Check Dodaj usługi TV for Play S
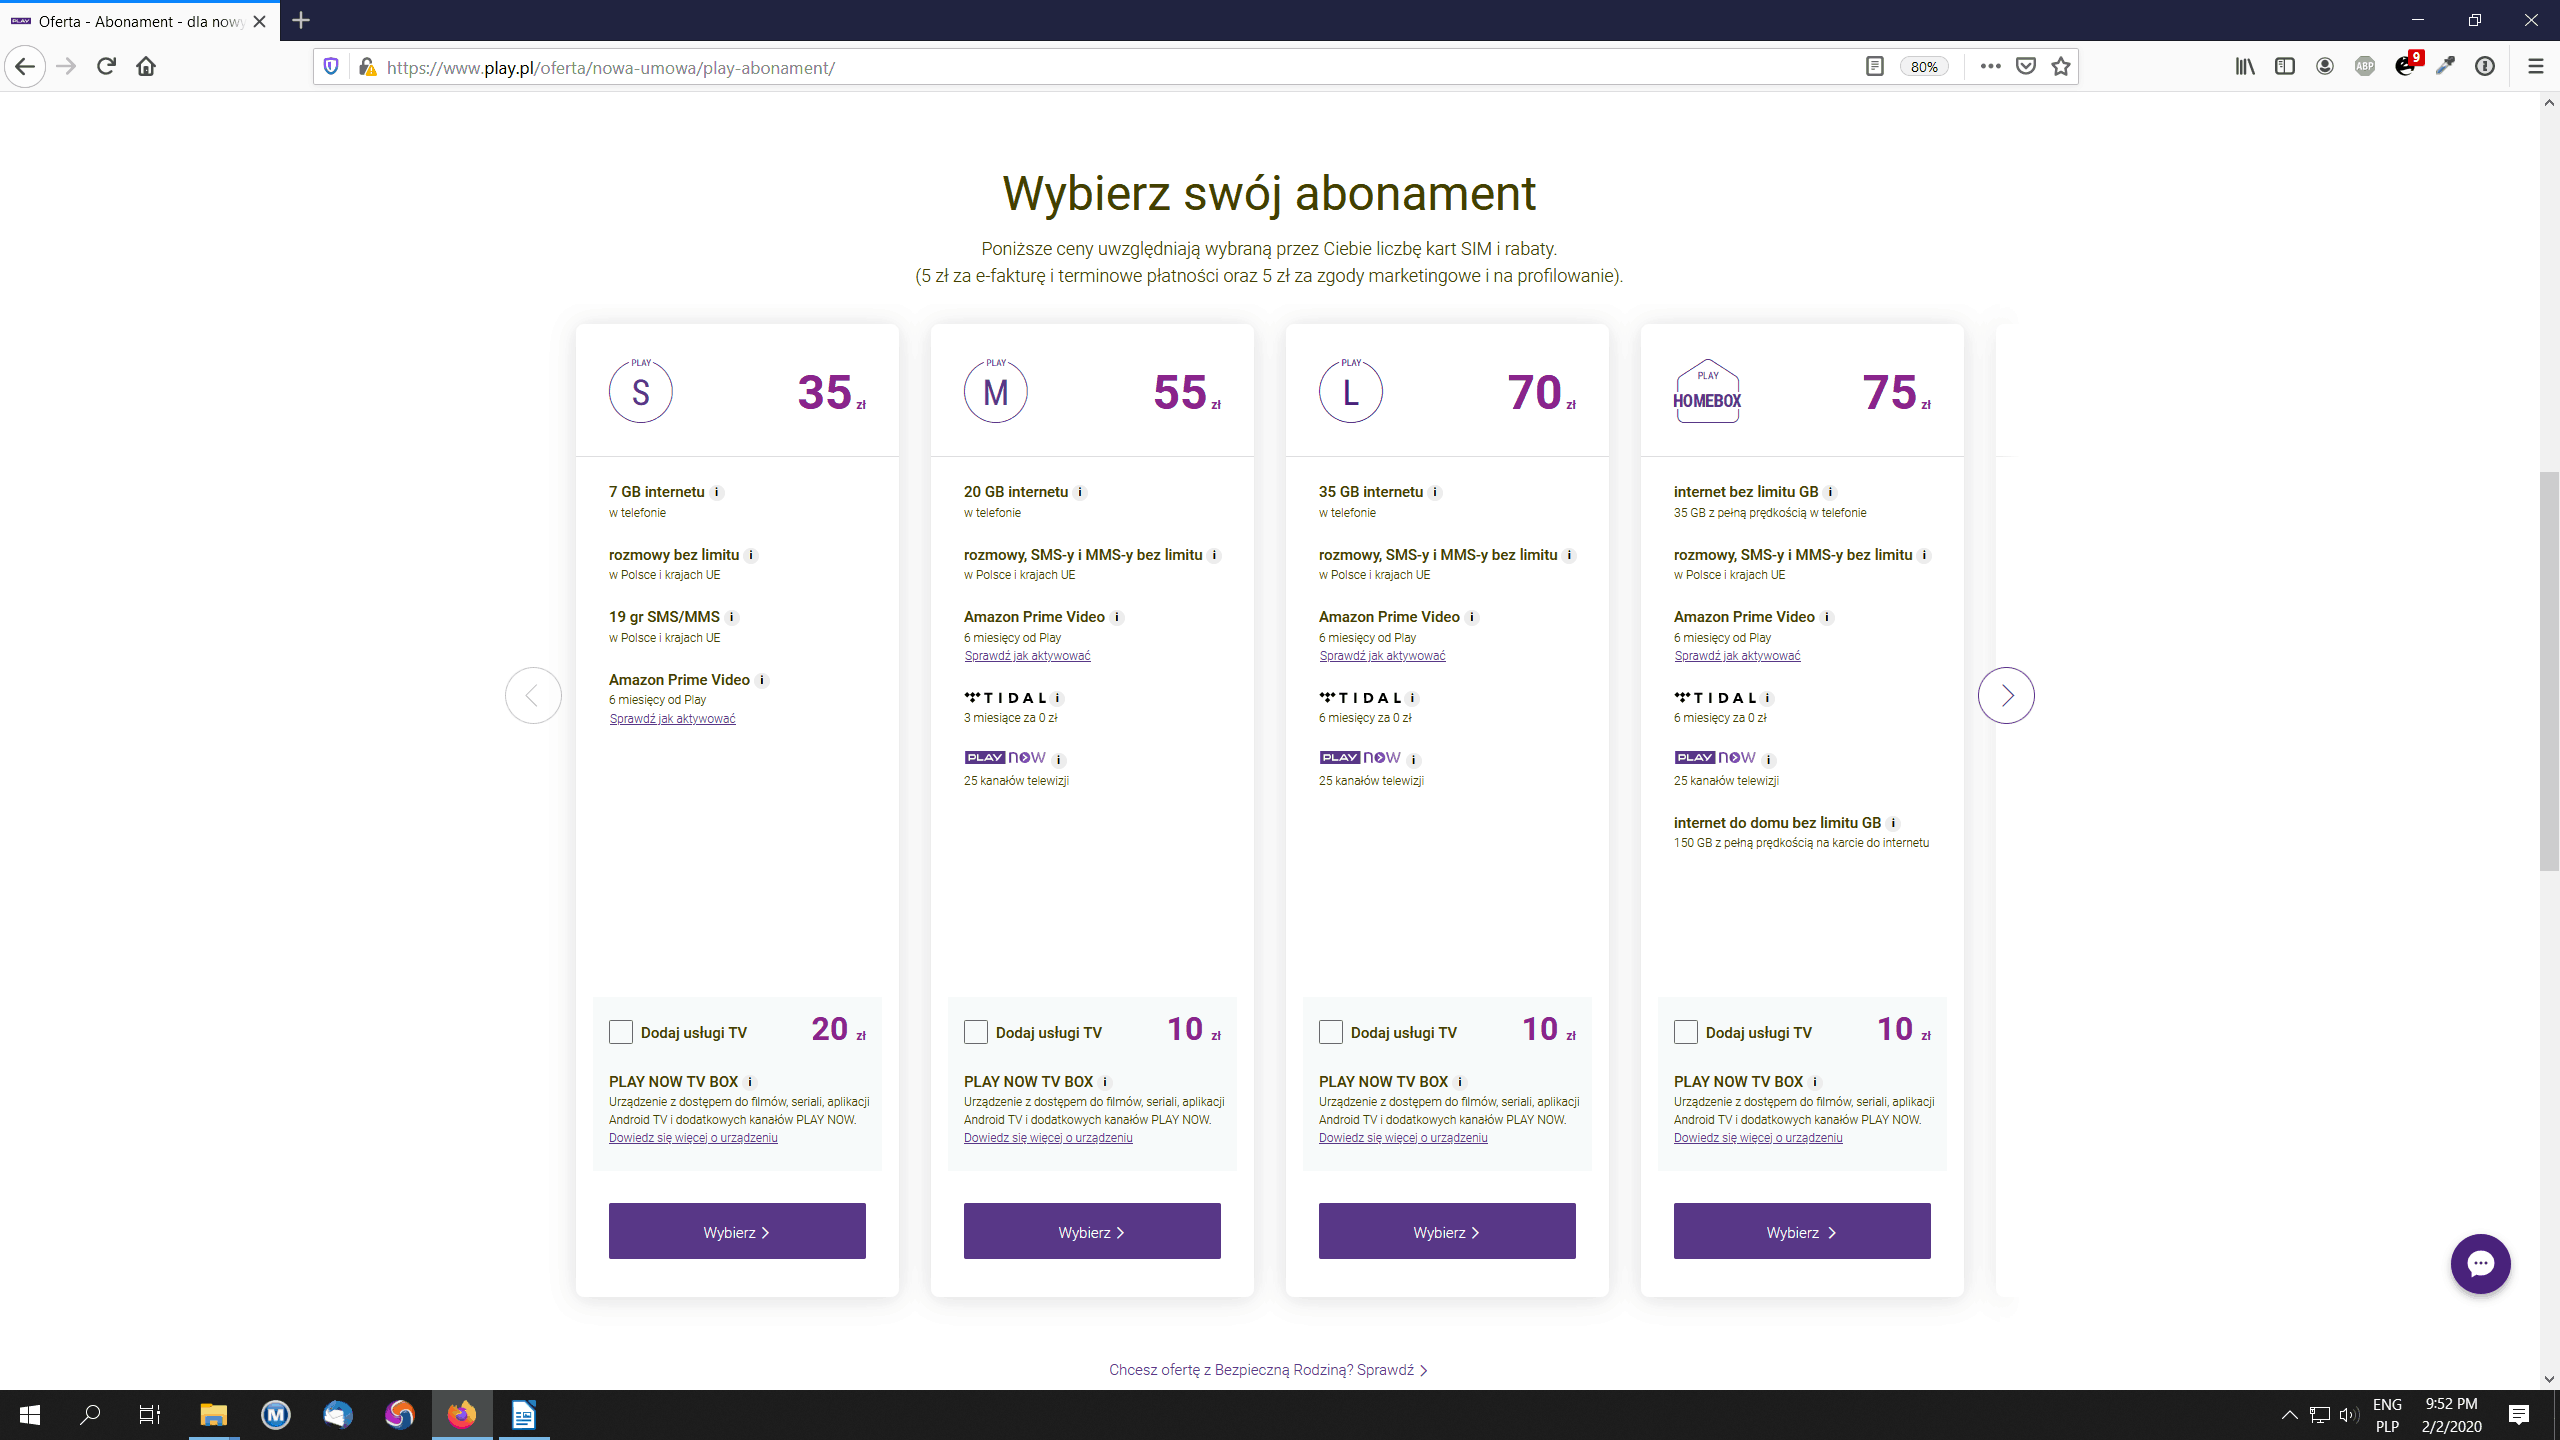This screenshot has width=2560, height=1440. click(x=621, y=1032)
